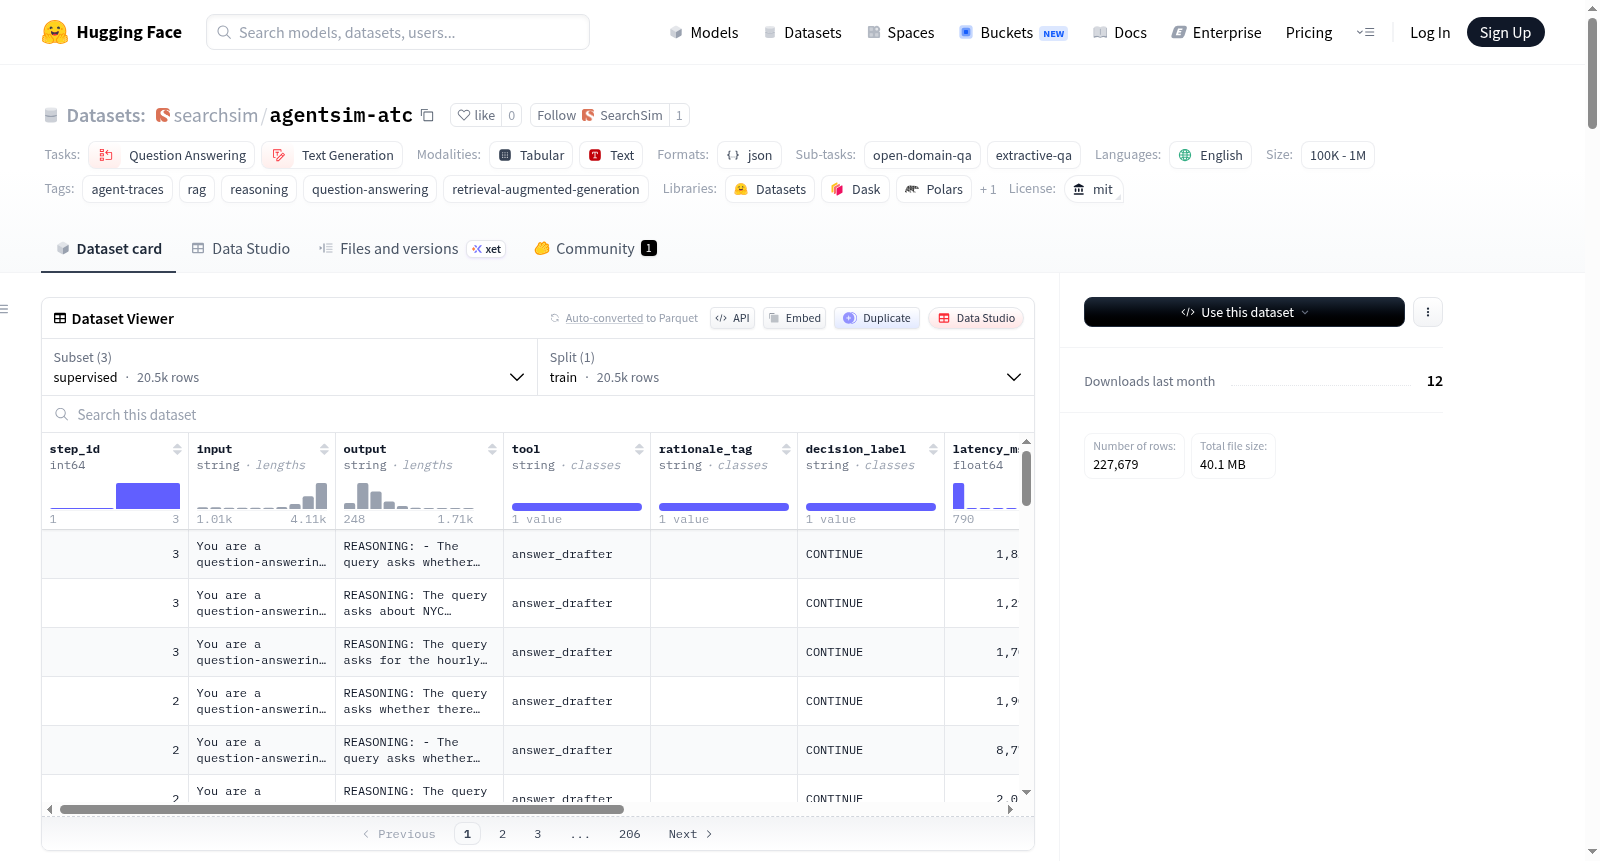
Task: Click the Hugging Face logo icon
Action: tap(55, 32)
